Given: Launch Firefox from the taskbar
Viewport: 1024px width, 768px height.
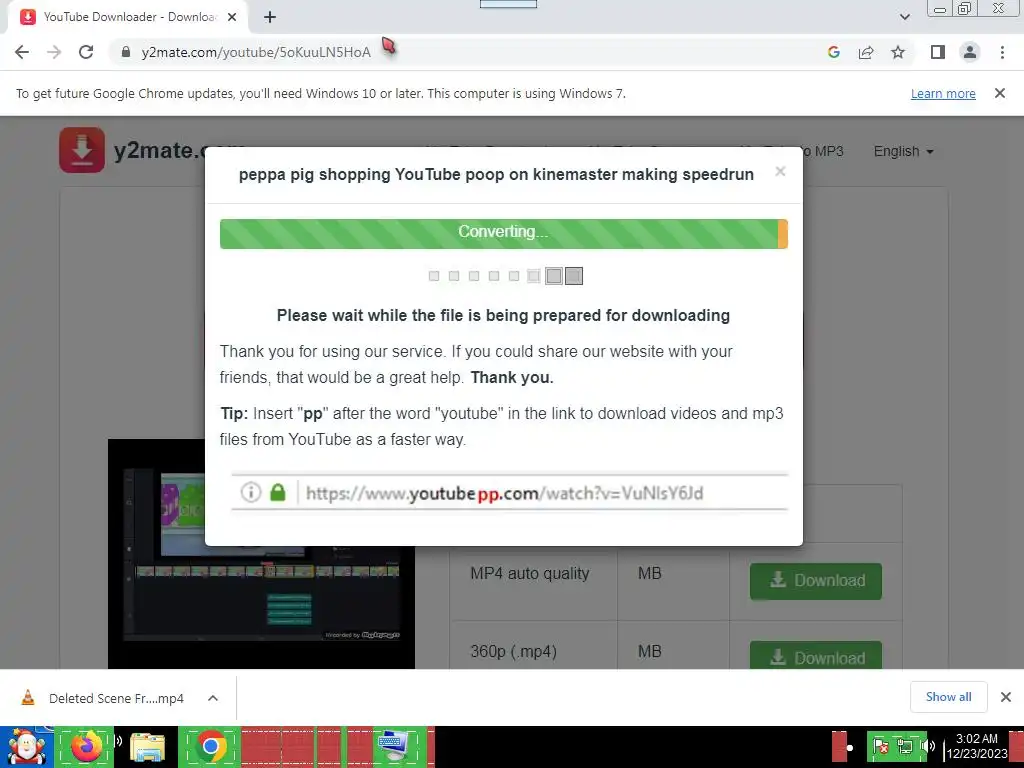Looking at the screenshot, I should 86,747.
